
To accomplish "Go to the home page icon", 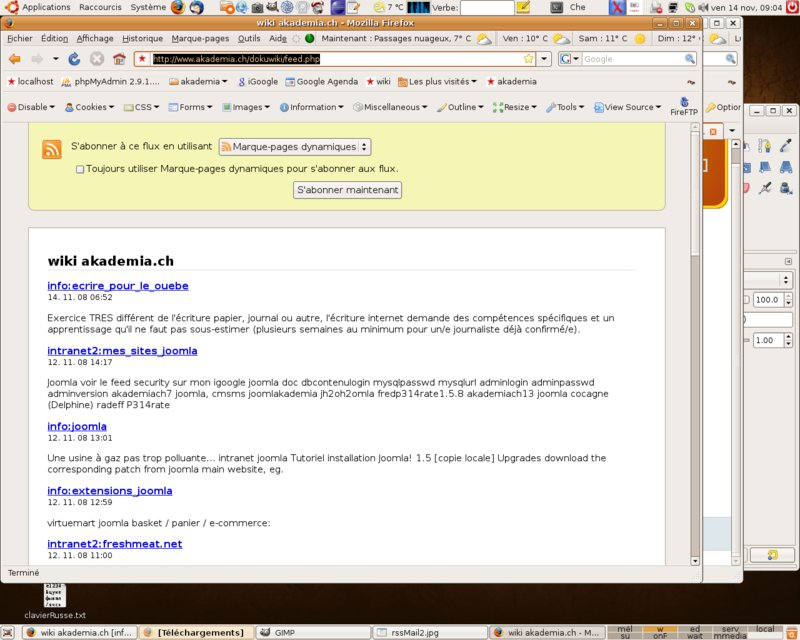I will 119,59.
